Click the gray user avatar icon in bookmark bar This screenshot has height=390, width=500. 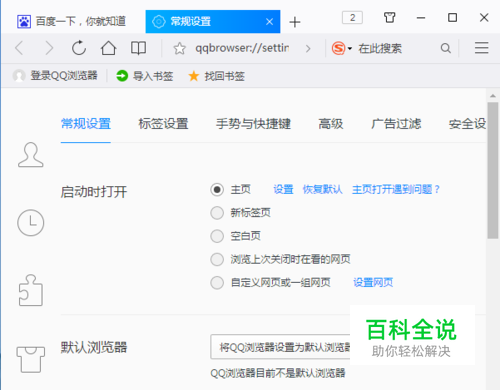click(19, 76)
